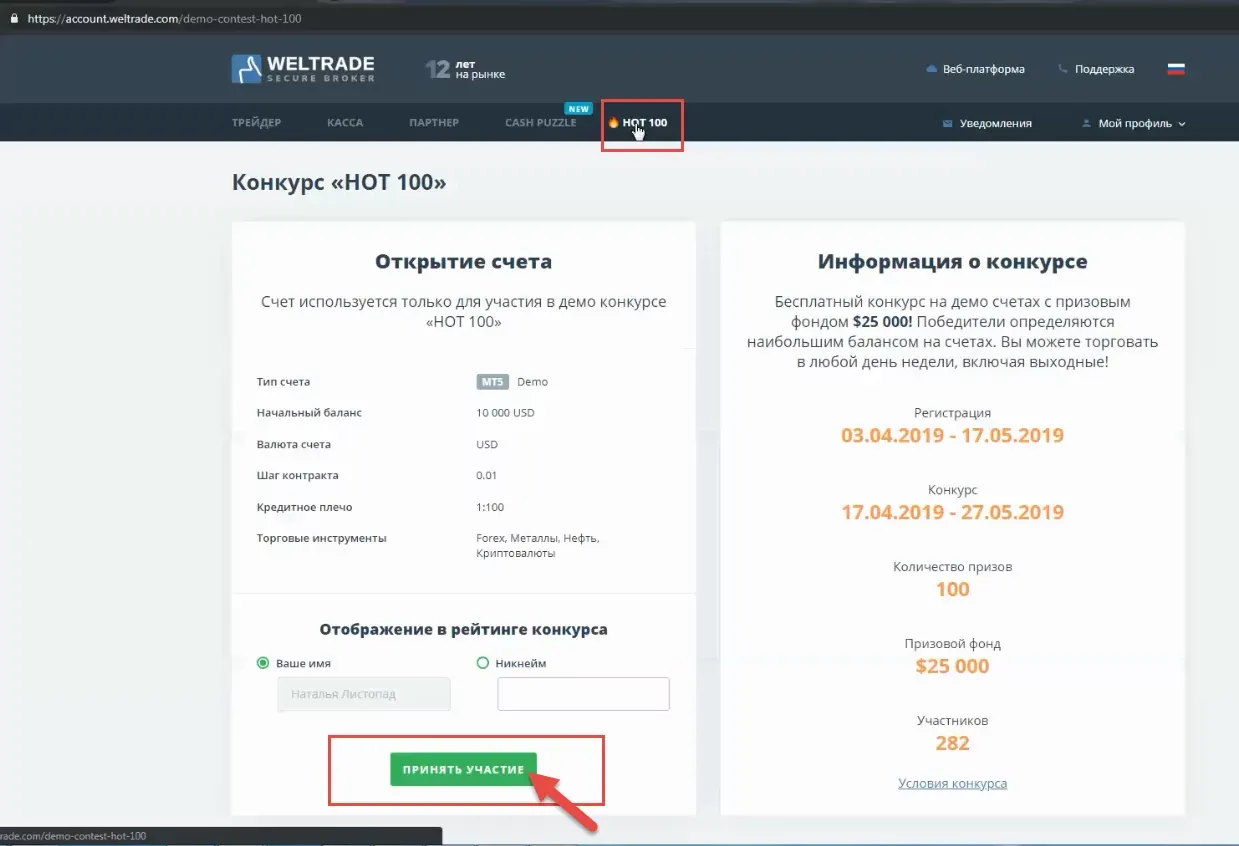
Task: Click the lock icon in address bar
Action: pyautogui.click(x=14, y=18)
